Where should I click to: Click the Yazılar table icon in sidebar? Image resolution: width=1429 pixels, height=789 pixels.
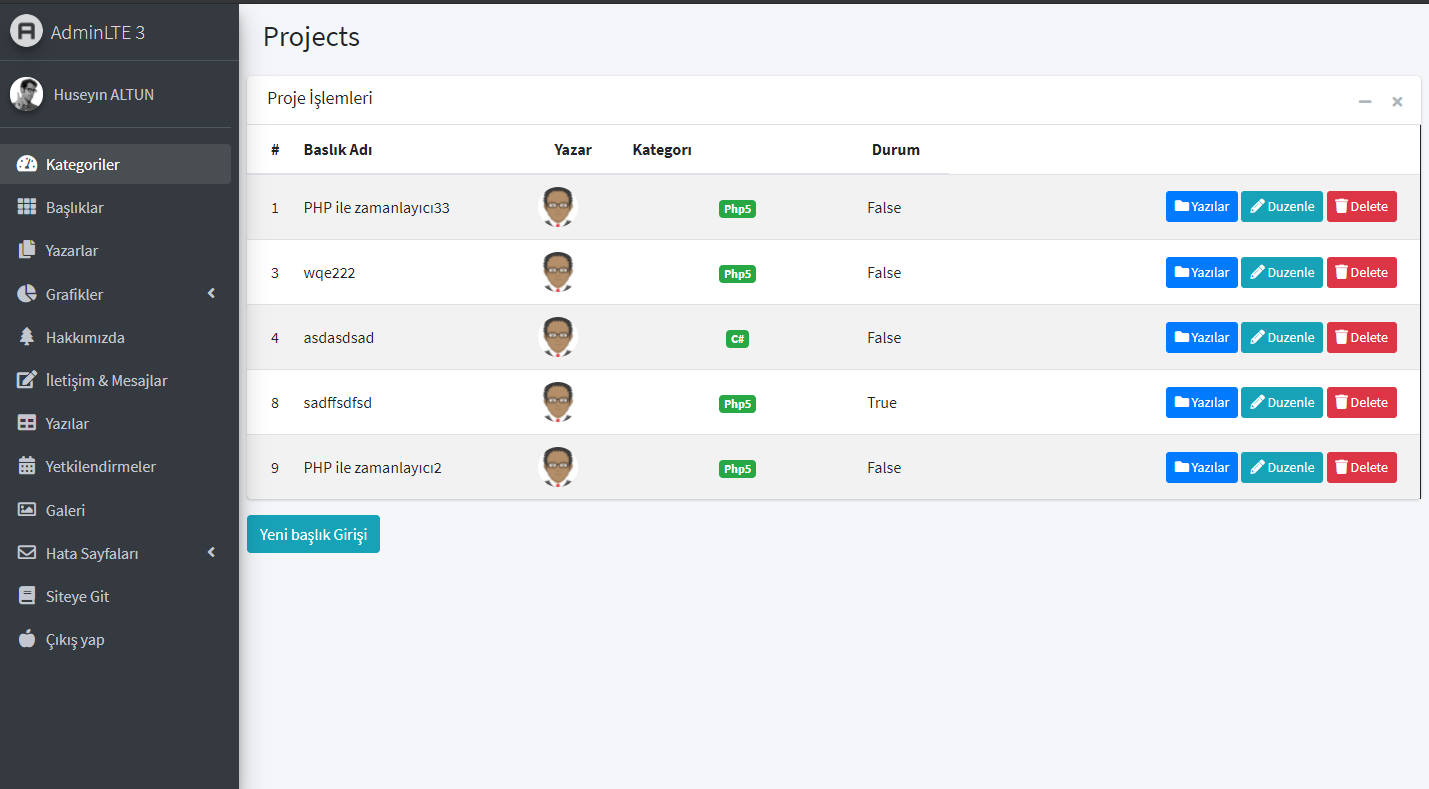[27, 423]
